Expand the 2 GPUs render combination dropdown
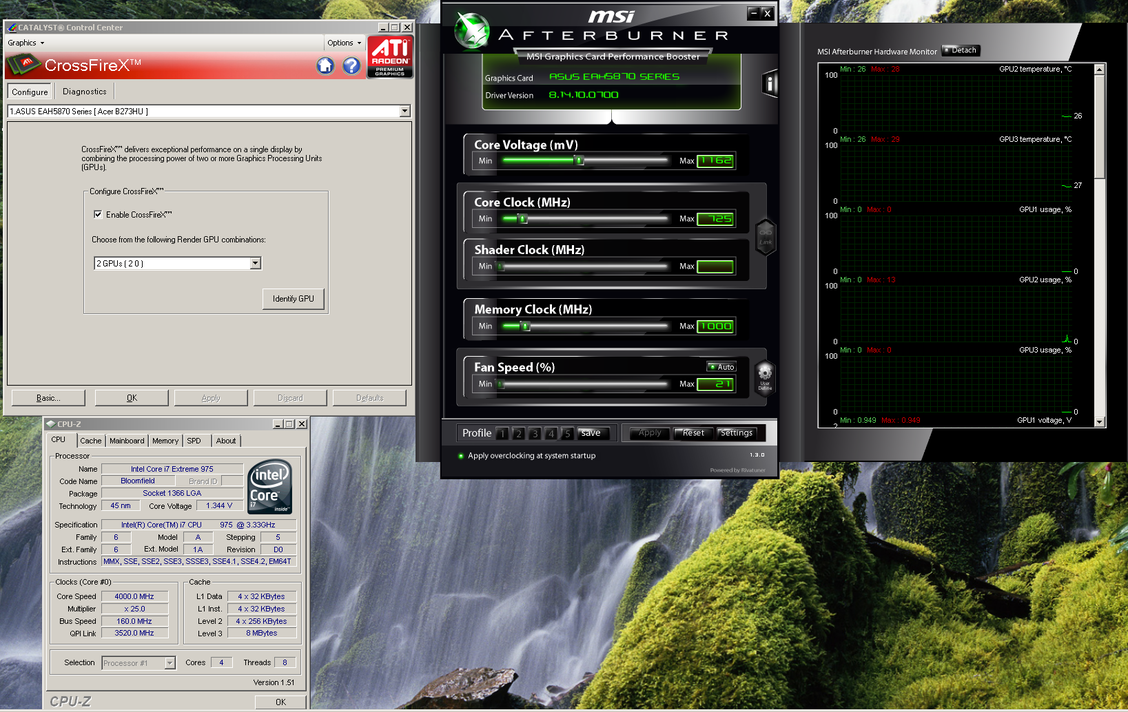 point(255,264)
